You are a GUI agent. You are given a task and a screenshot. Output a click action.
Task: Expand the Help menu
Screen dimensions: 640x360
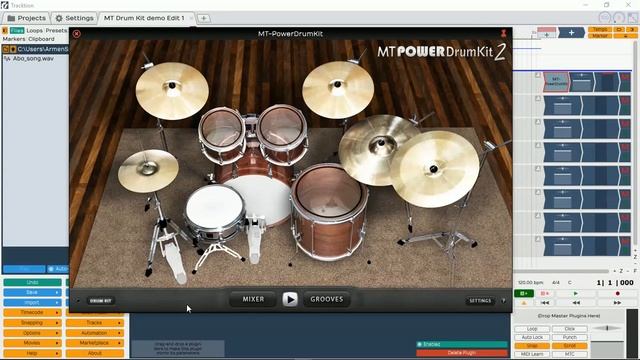pyautogui.click(x=32, y=353)
